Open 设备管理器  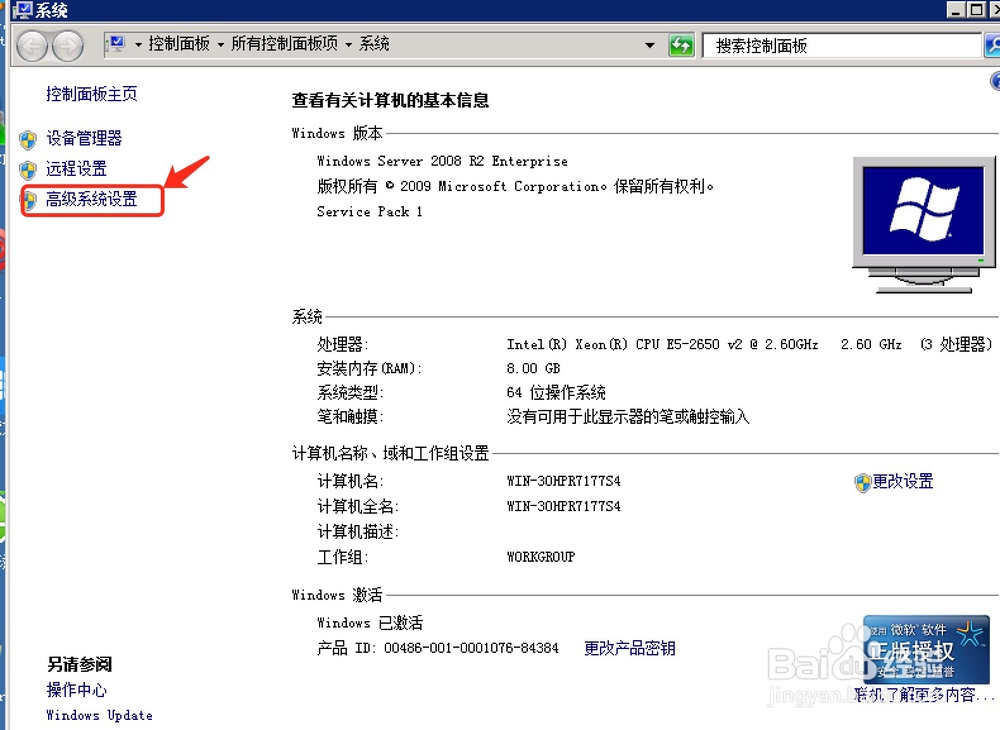[x=84, y=138]
